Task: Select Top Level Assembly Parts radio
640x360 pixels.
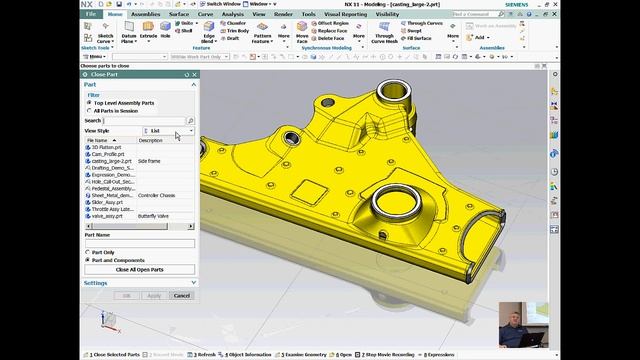Action: [89, 103]
